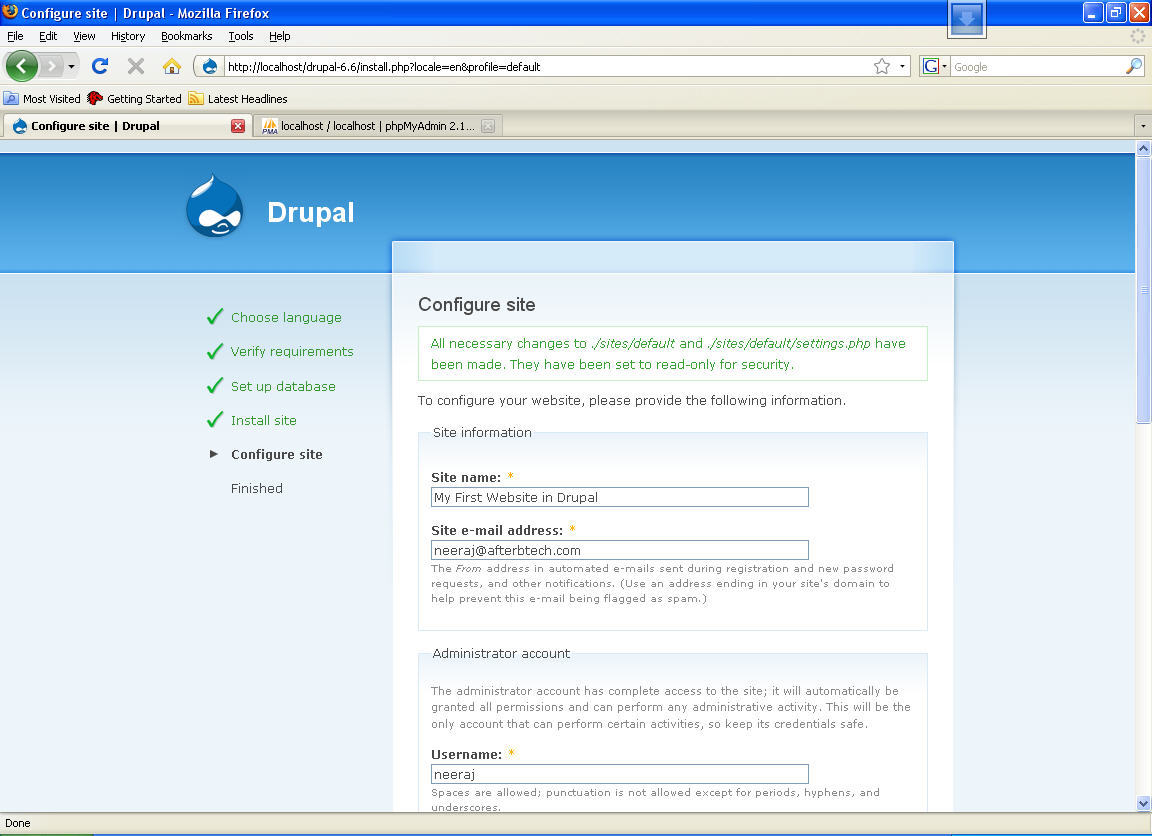Click the Stop loading X icon

coord(136,66)
